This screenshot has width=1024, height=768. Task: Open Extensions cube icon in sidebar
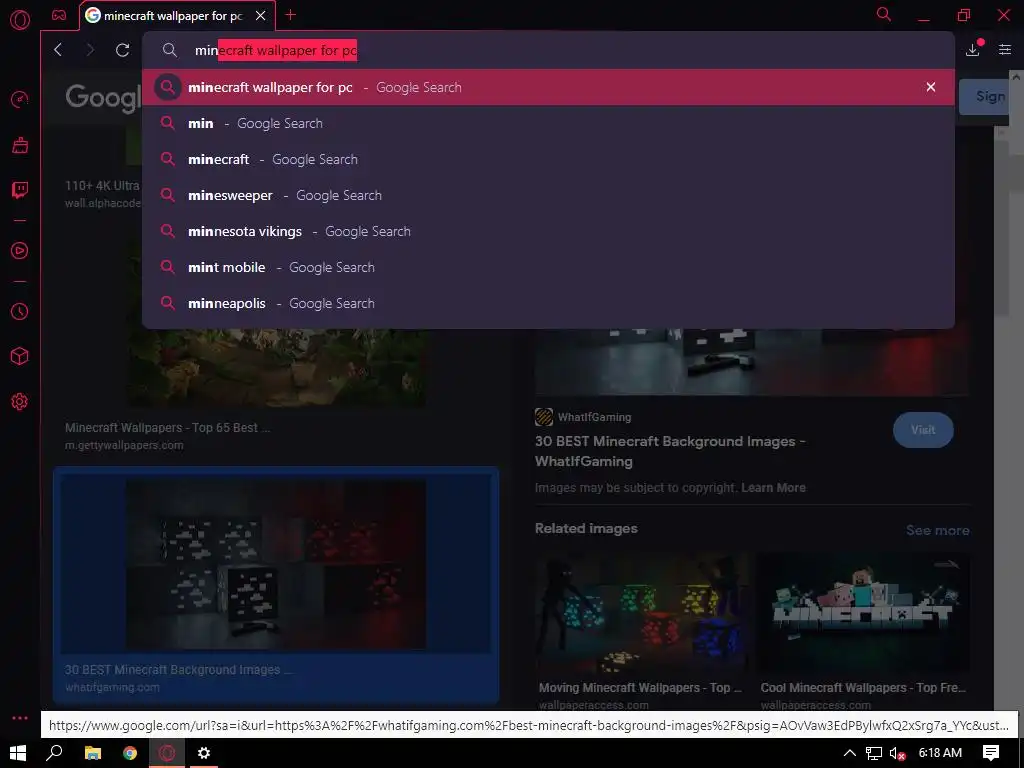tap(20, 356)
